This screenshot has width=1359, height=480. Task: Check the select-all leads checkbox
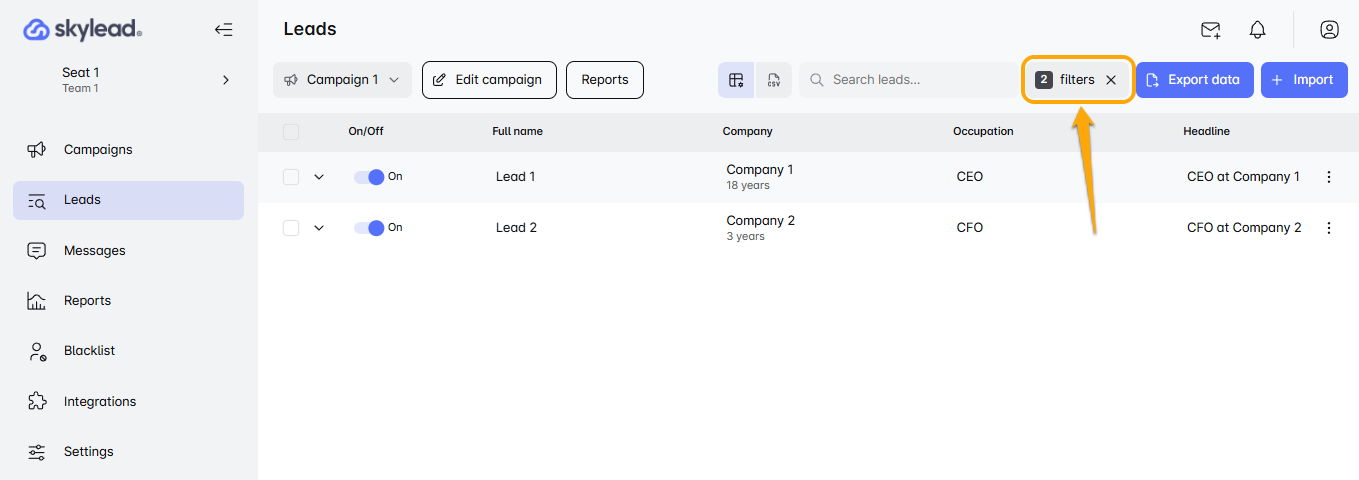point(291,132)
